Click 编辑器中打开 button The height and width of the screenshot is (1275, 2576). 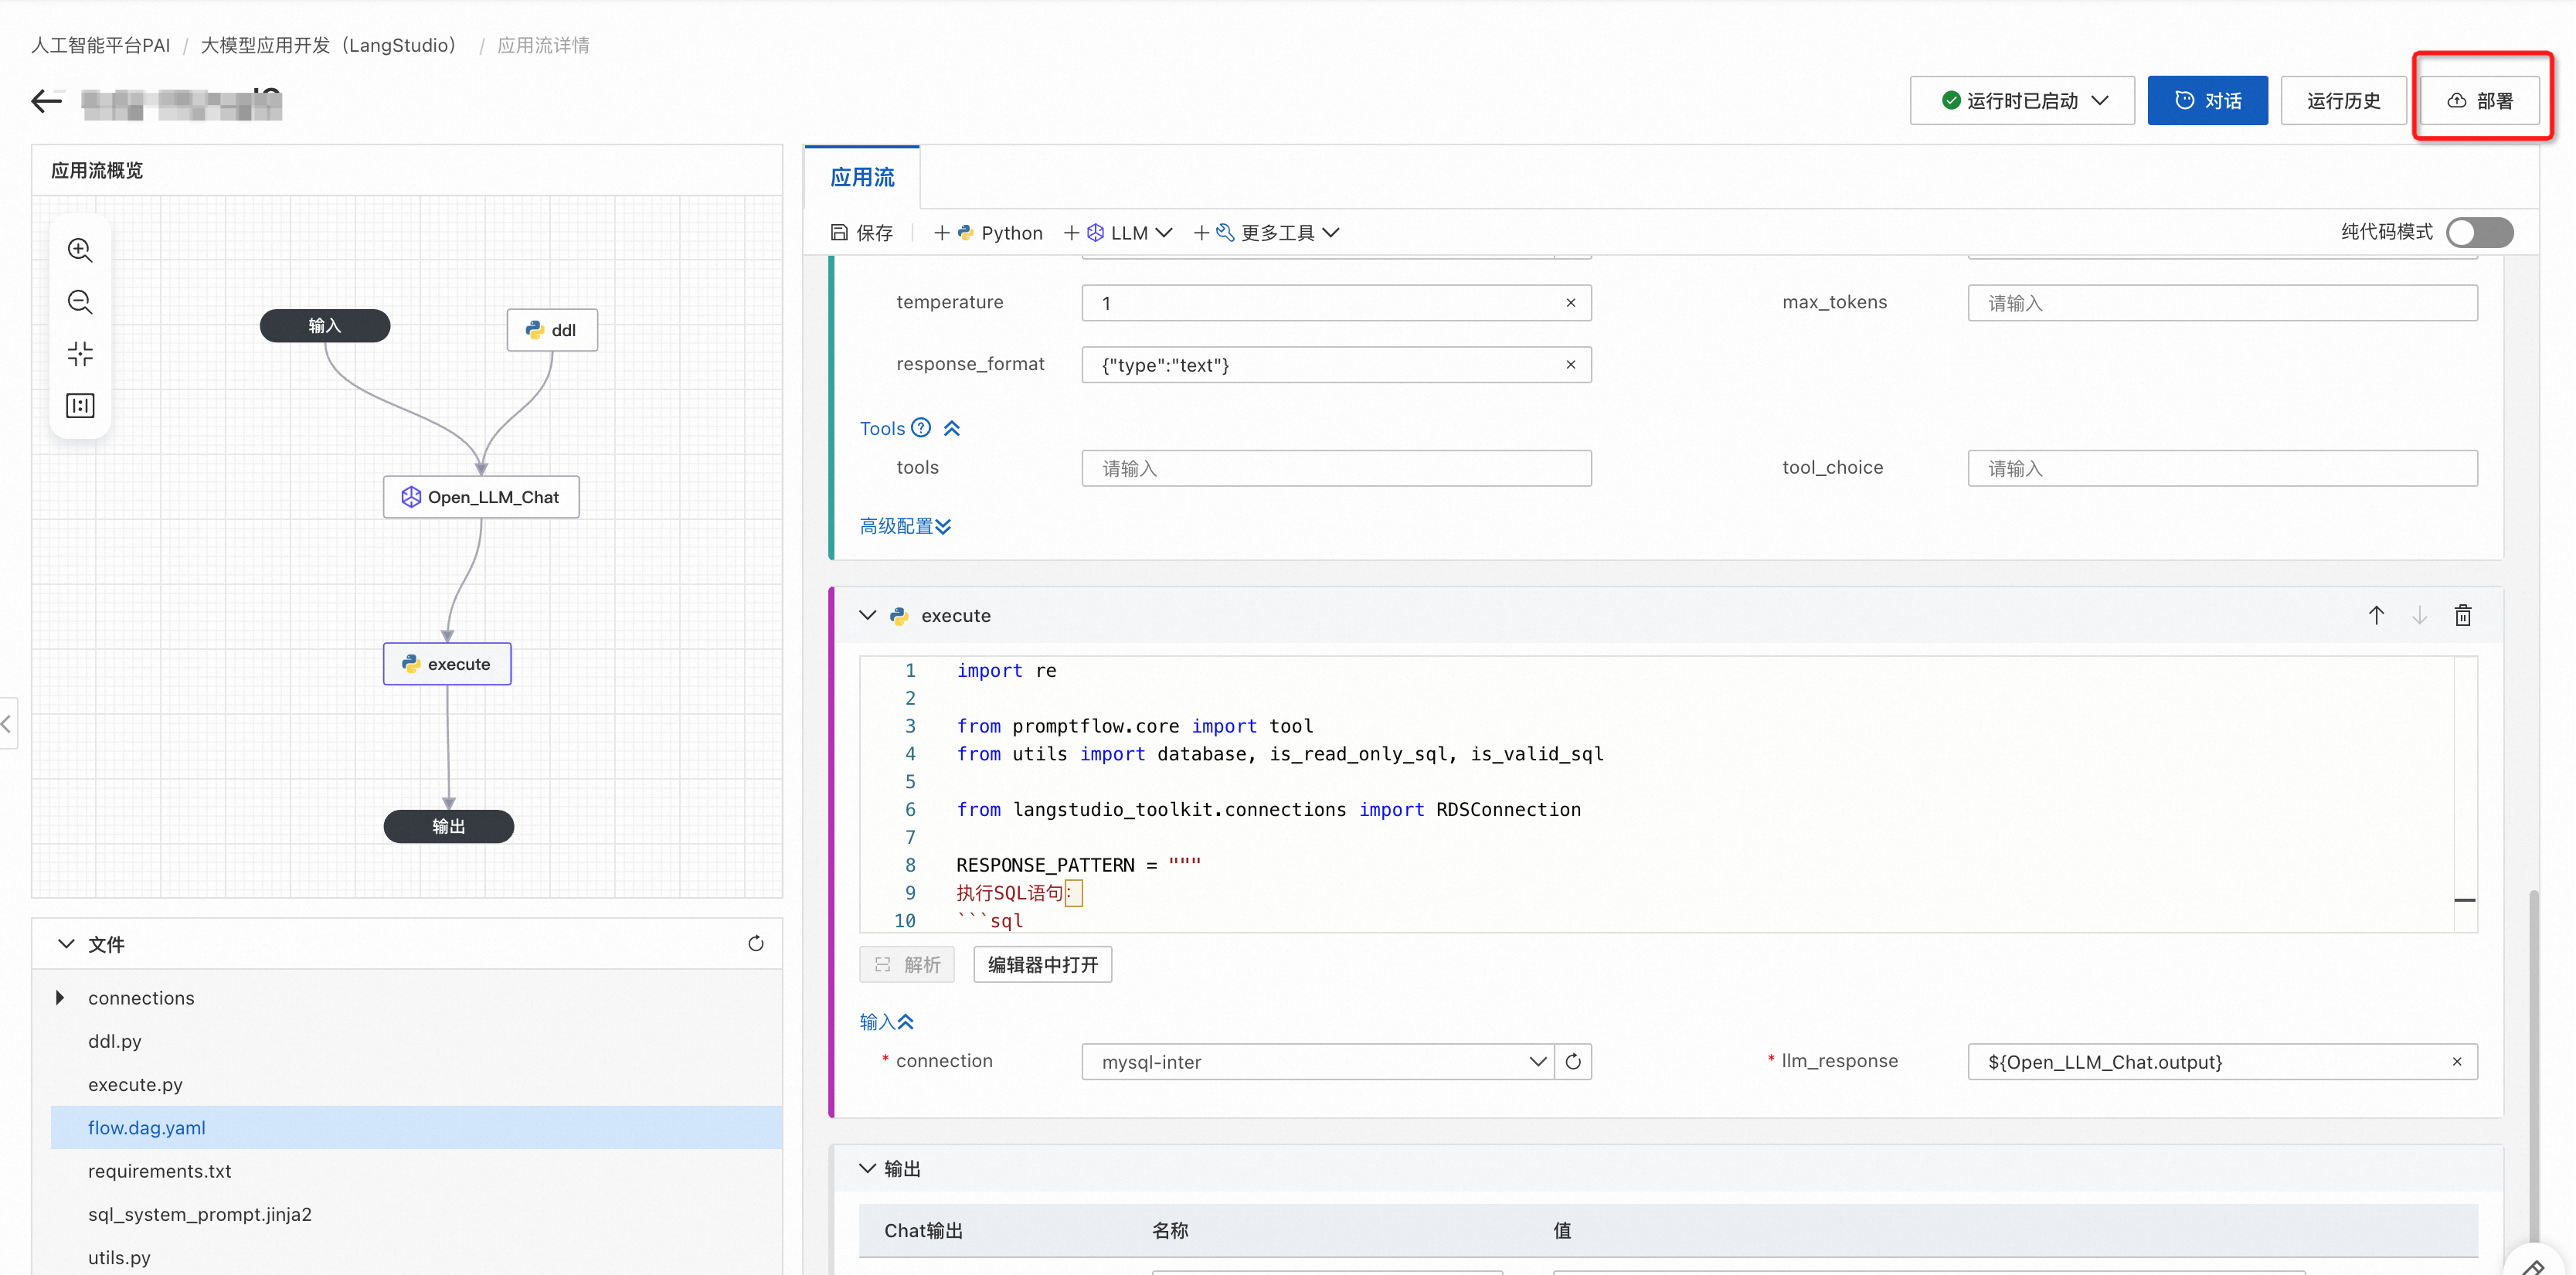click(1042, 964)
